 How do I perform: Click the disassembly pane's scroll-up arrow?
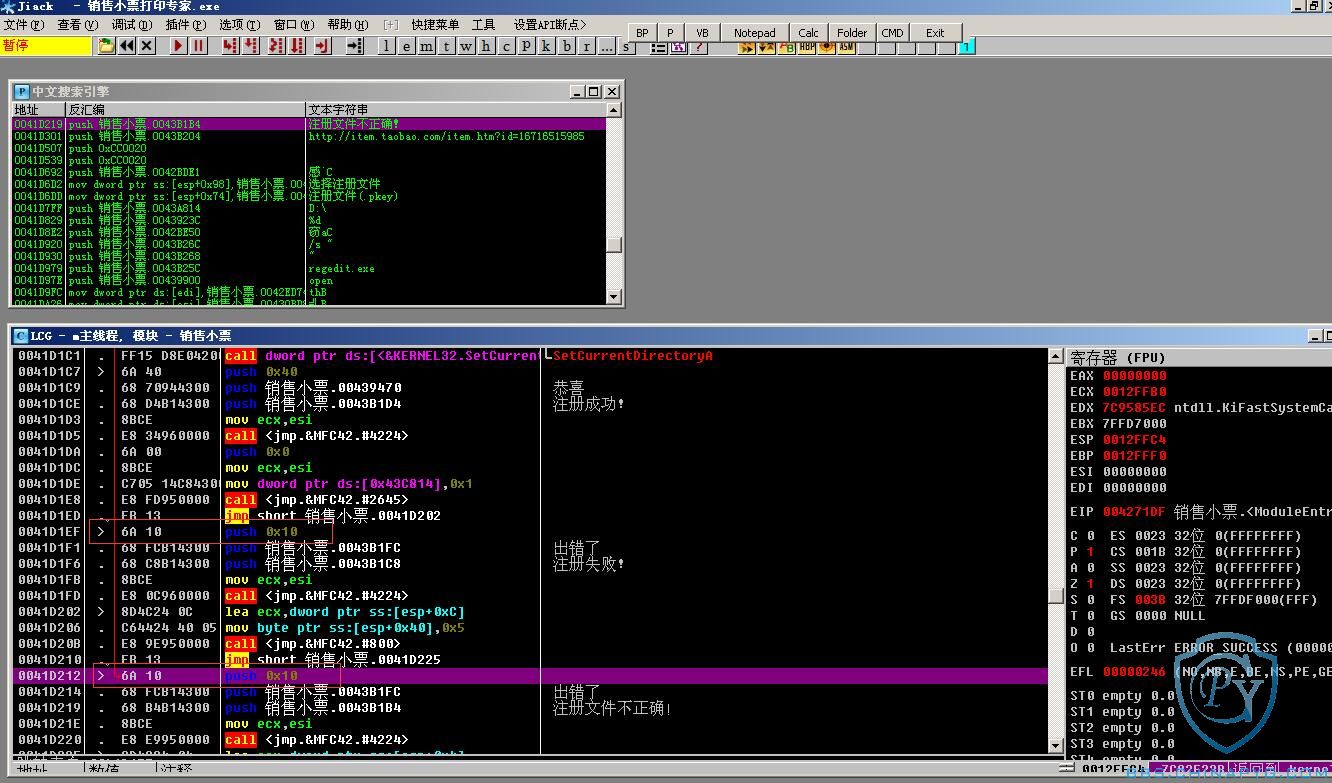(1056, 356)
